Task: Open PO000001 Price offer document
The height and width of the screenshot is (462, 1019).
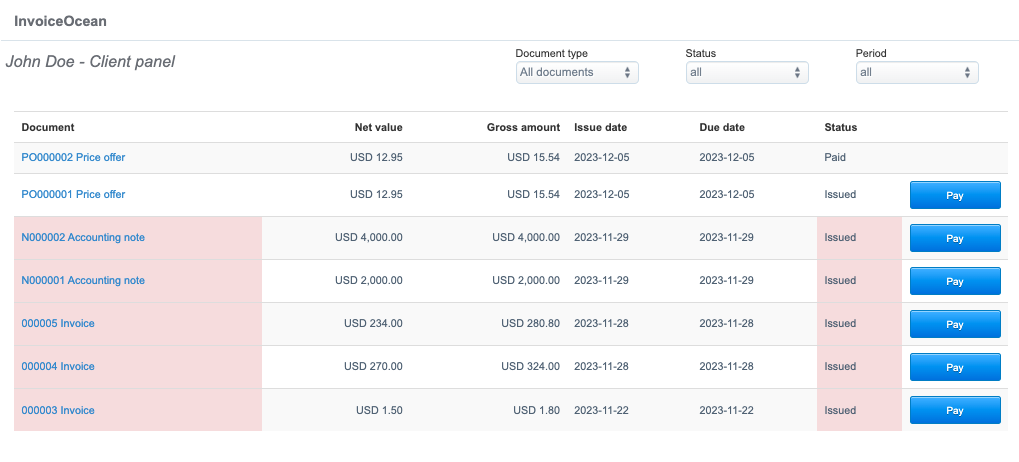Action: [x=73, y=194]
